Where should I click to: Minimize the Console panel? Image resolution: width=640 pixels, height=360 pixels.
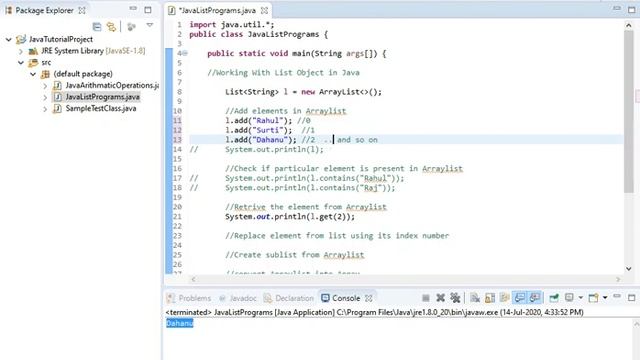click(x=617, y=296)
